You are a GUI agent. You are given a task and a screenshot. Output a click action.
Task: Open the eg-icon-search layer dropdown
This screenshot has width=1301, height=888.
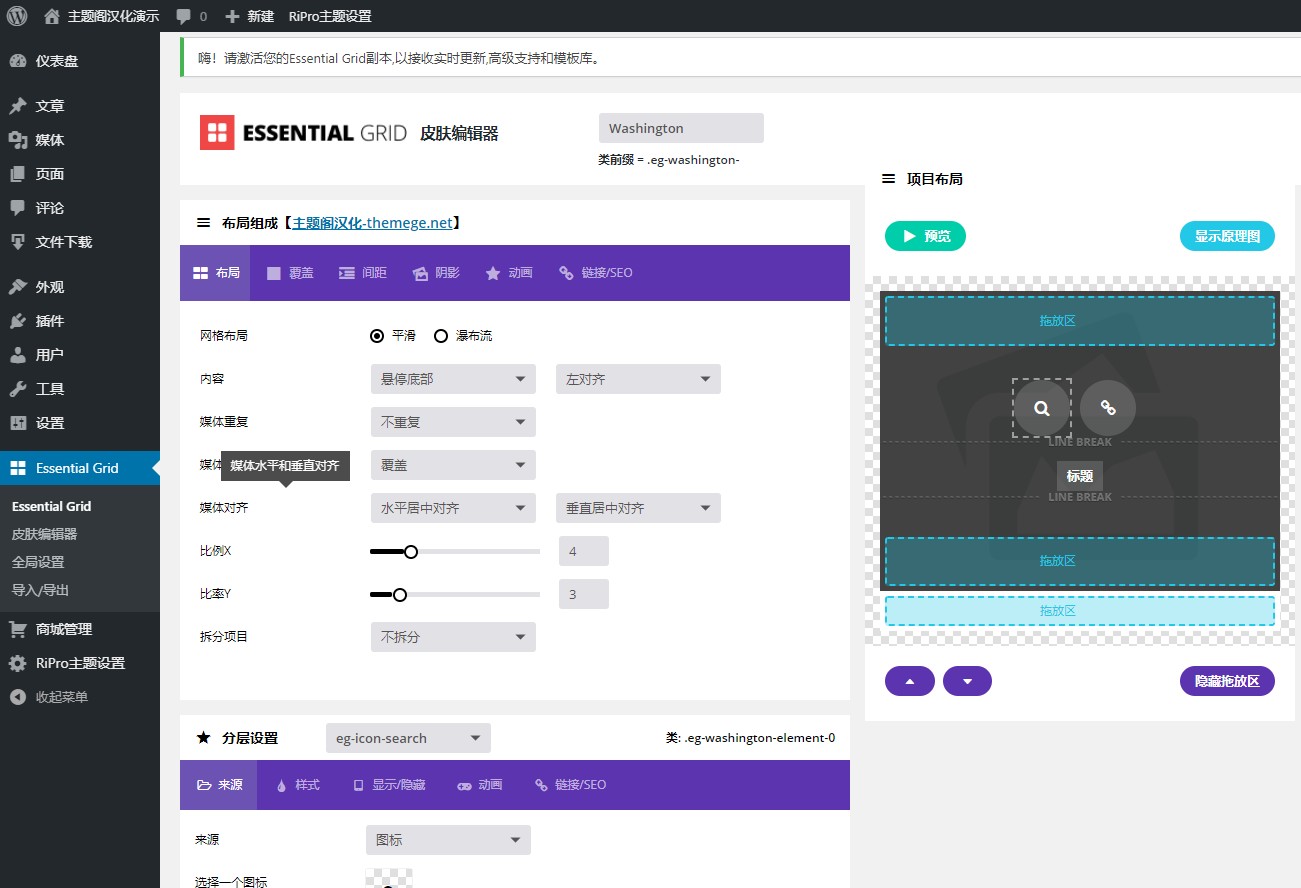pos(408,738)
